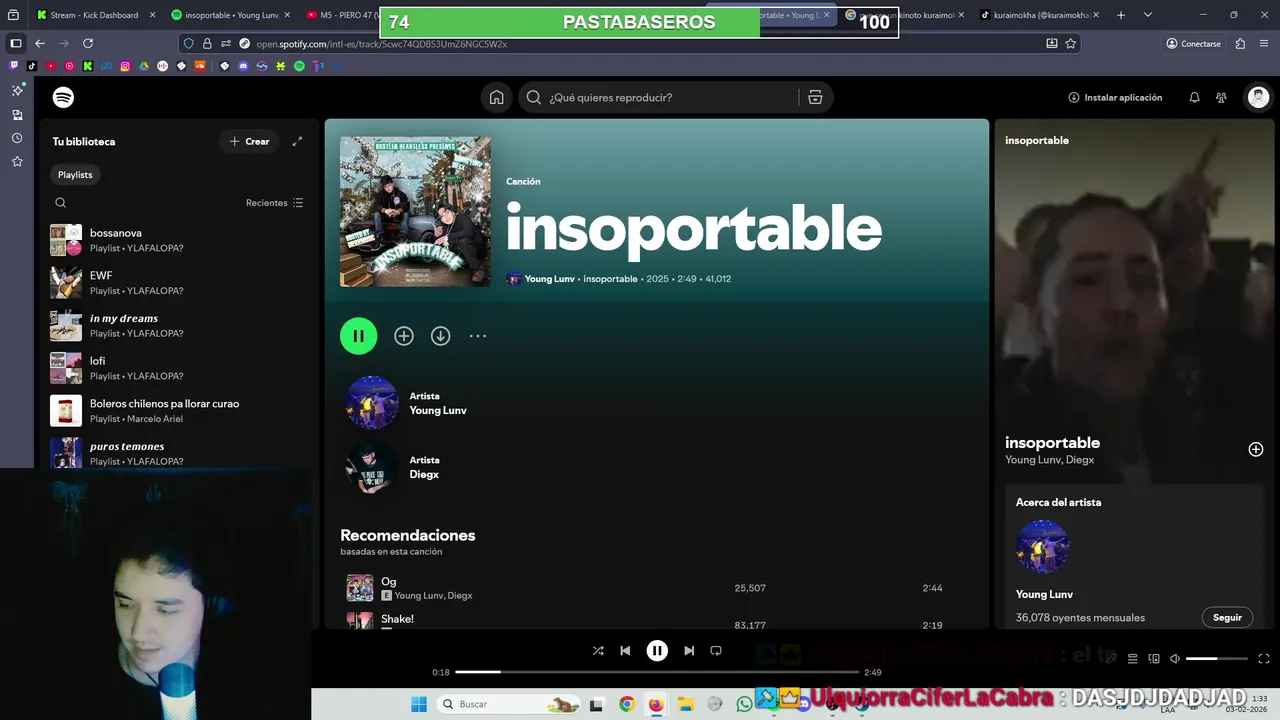
Task: Toggle the Playlists filter chip
Action: (75, 174)
